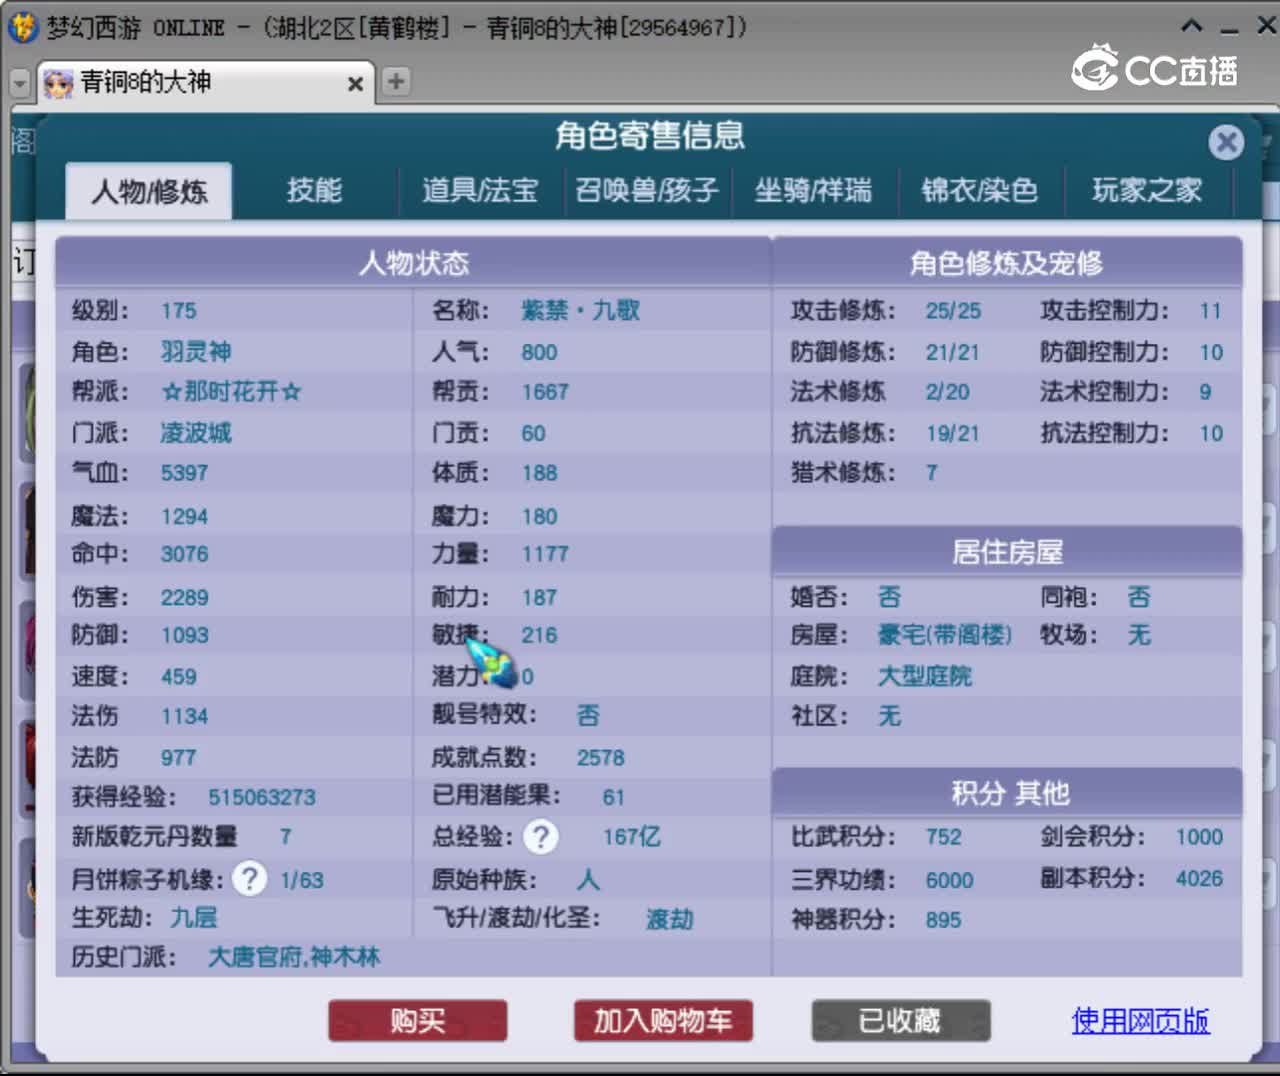Click the 剑会积分 value 1000
The height and width of the screenshot is (1076, 1280).
[1199, 837]
